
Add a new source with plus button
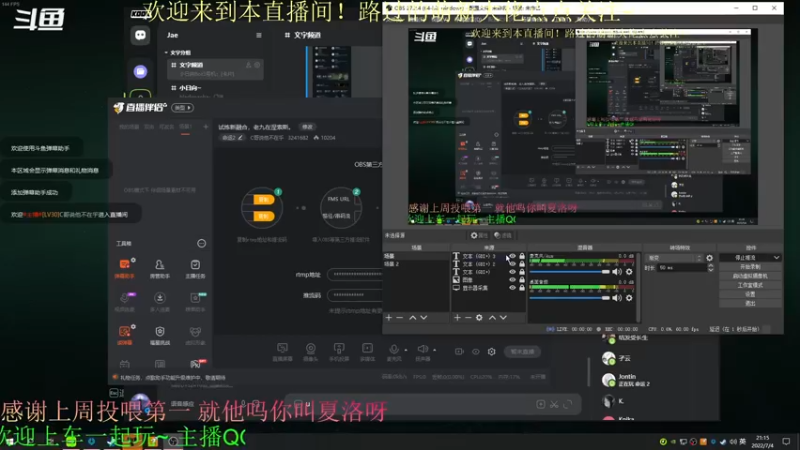coord(457,317)
